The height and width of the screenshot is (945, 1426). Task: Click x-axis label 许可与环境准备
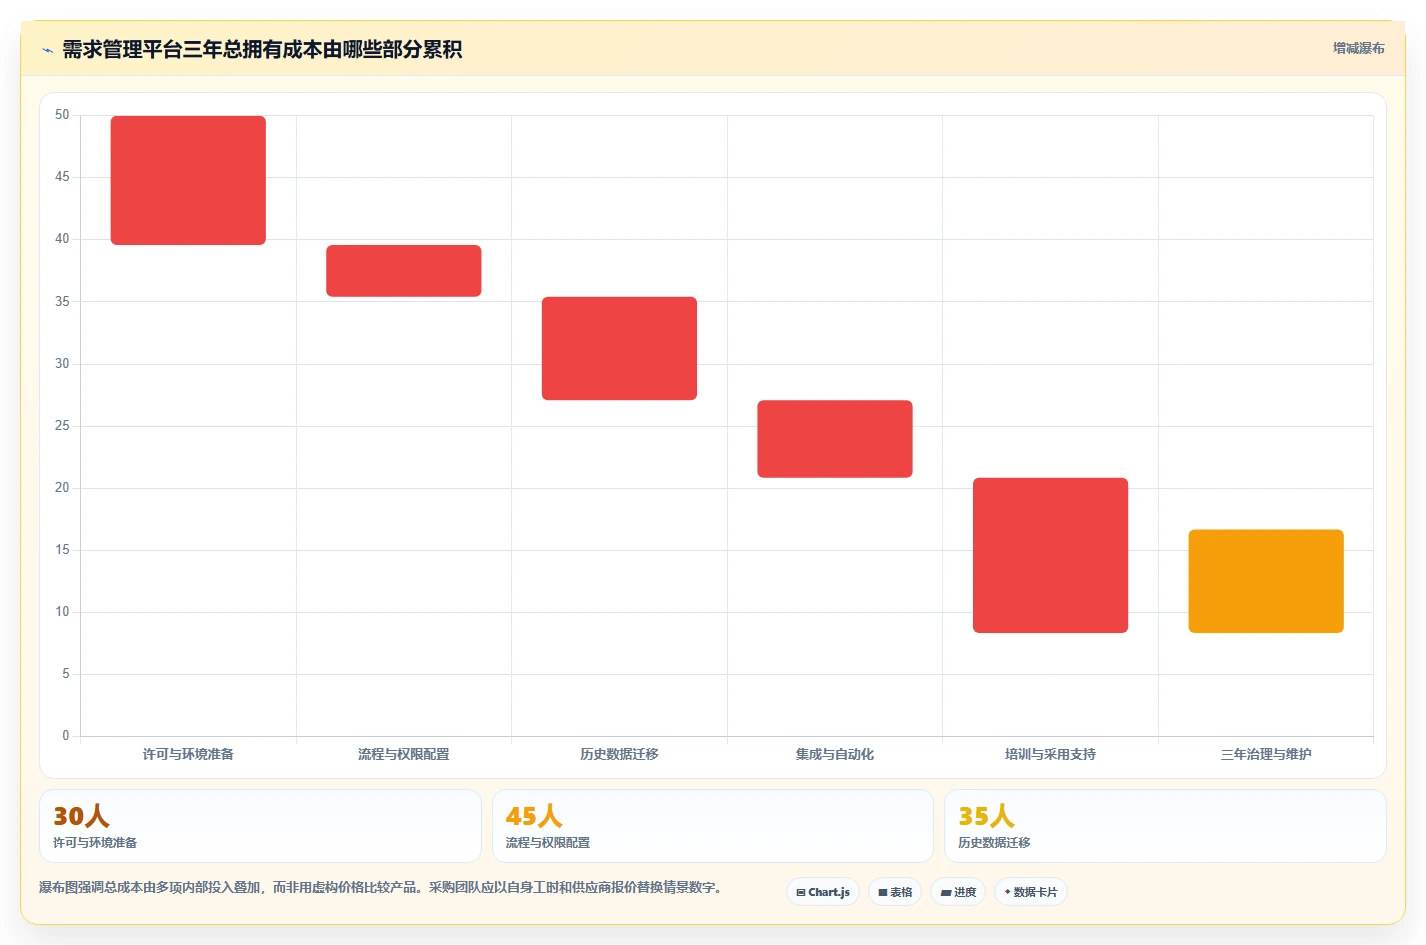[x=188, y=754]
